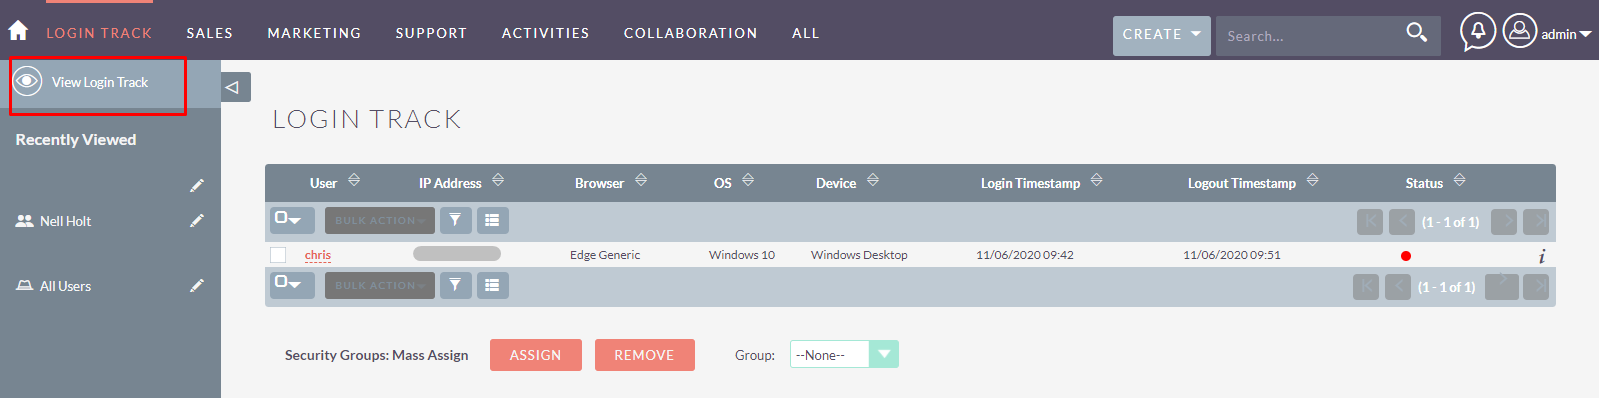Toggle top select-all checkbox dropdown
The width and height of the screenshot is (1599, 398).
point(292,220)
